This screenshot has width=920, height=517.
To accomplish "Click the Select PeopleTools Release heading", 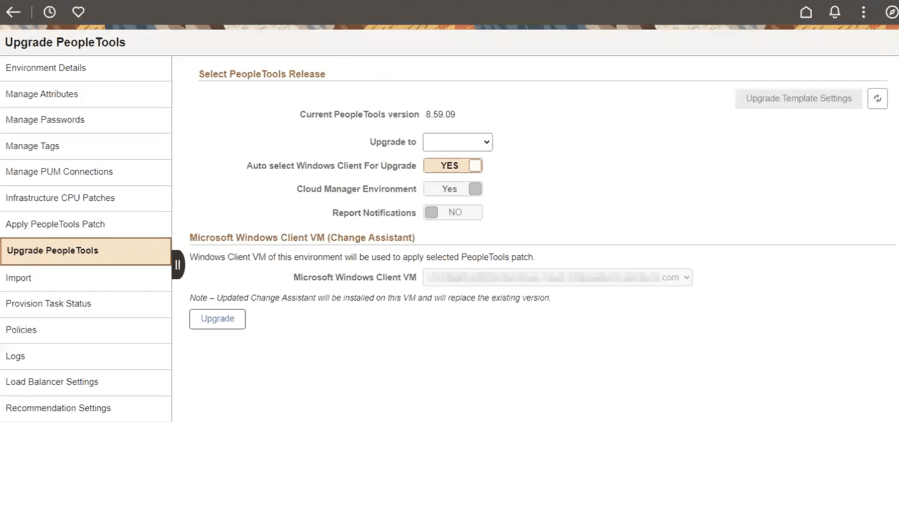I will pyautogui.click(x=262, y=74).
